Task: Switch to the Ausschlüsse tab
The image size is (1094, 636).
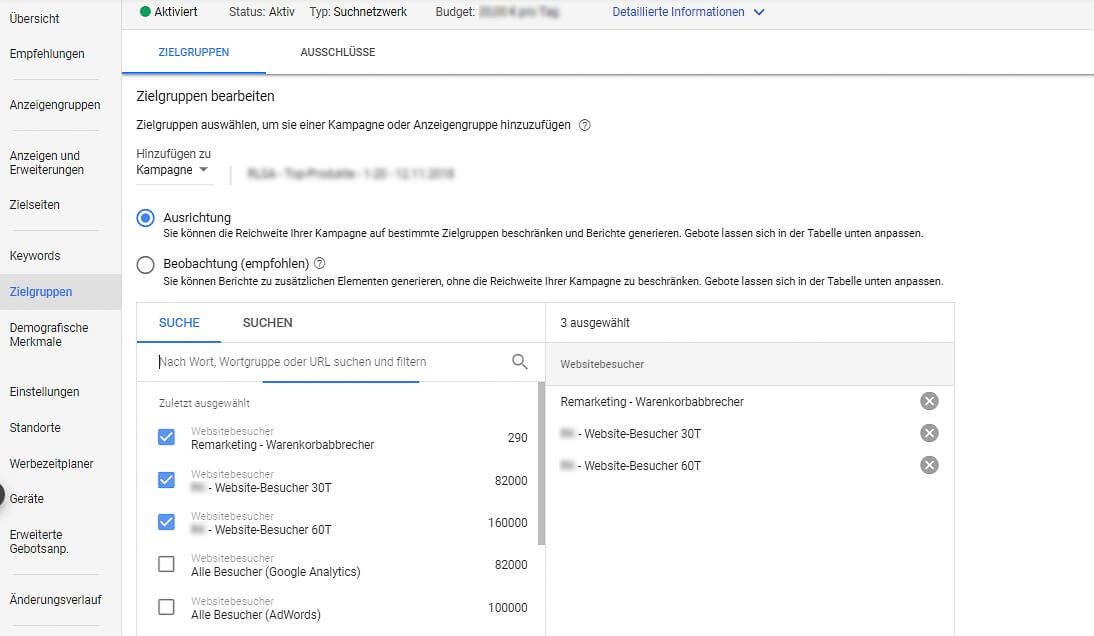Action: tap(337, 52)
